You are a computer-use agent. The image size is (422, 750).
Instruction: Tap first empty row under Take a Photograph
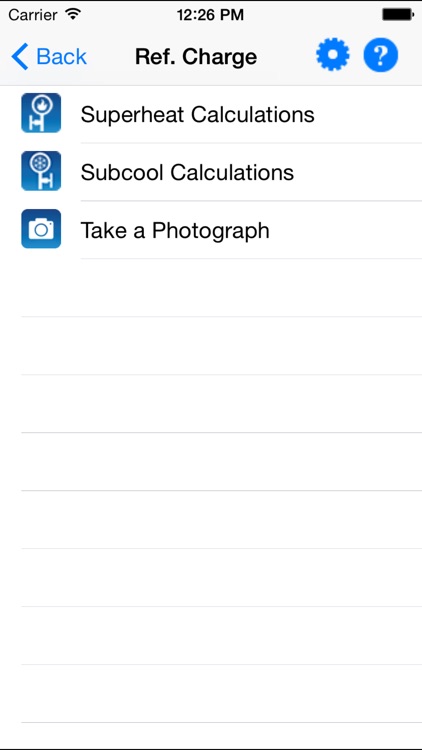[x=211, y=288]
